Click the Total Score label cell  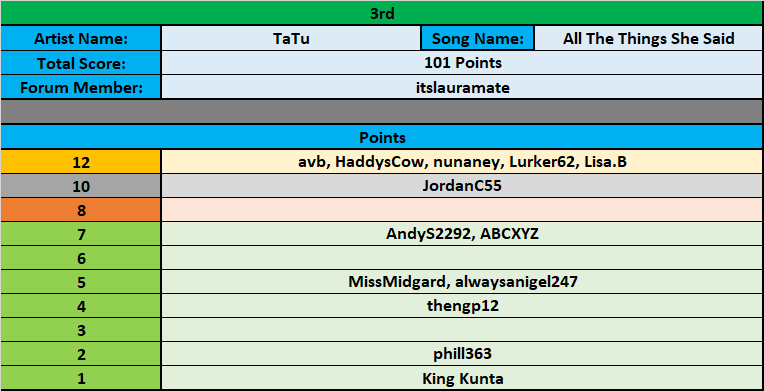click(81, 63)
